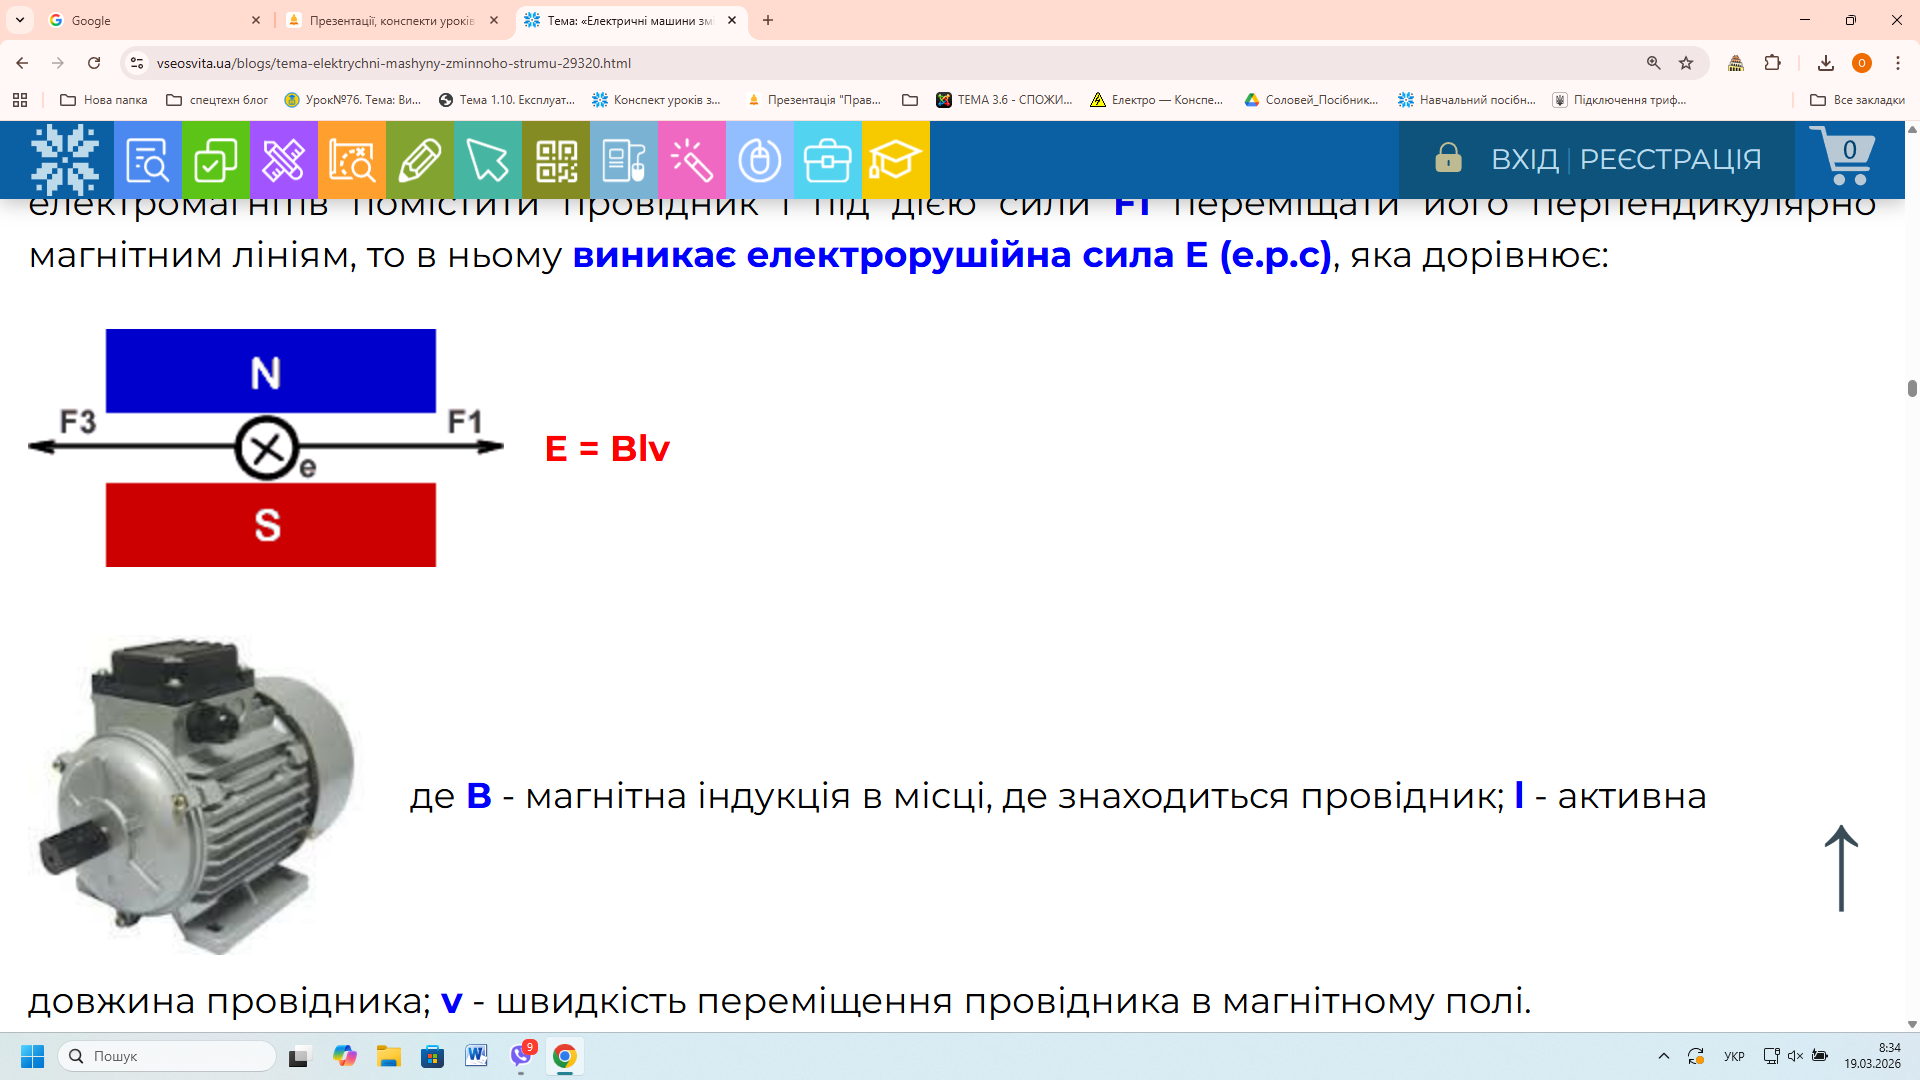The image size is (1920, 1080).
Task: Open the pink magic wand icon
Action: pos(691,160)
